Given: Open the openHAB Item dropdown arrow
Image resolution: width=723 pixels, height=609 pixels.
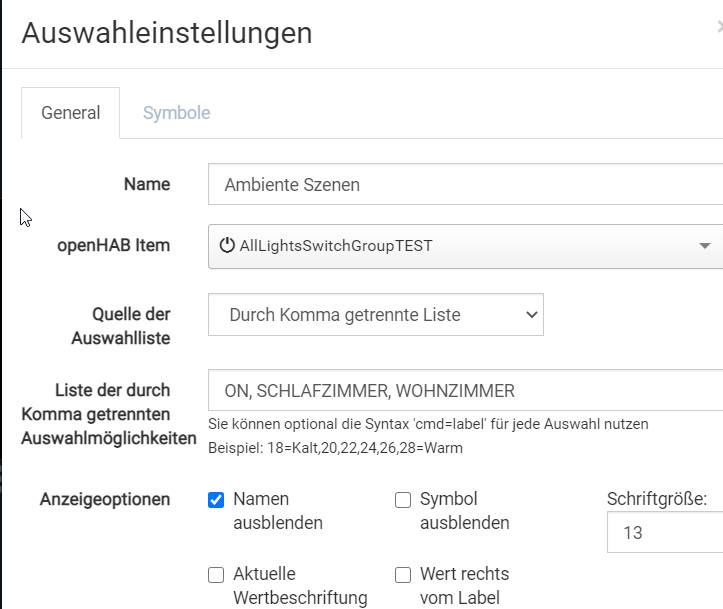Looking at the screenshot, I should click(704, 246).
